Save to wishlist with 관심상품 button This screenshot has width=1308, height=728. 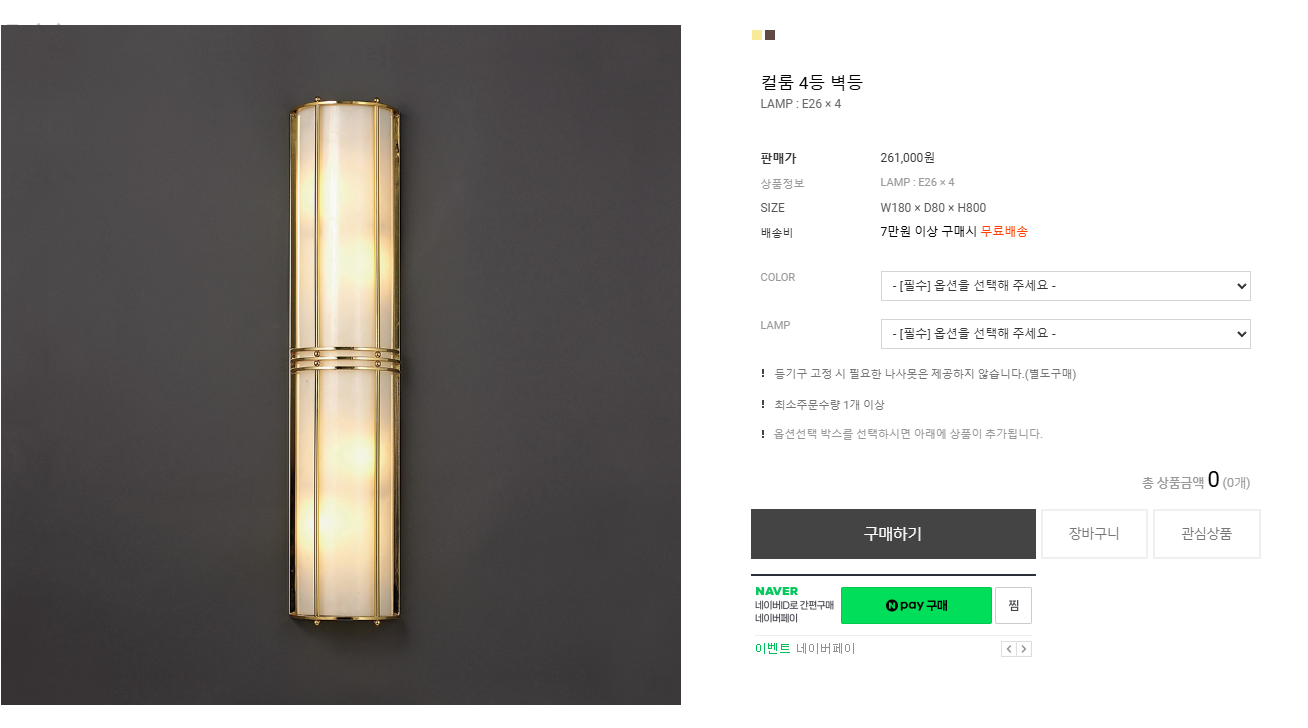1206,534
